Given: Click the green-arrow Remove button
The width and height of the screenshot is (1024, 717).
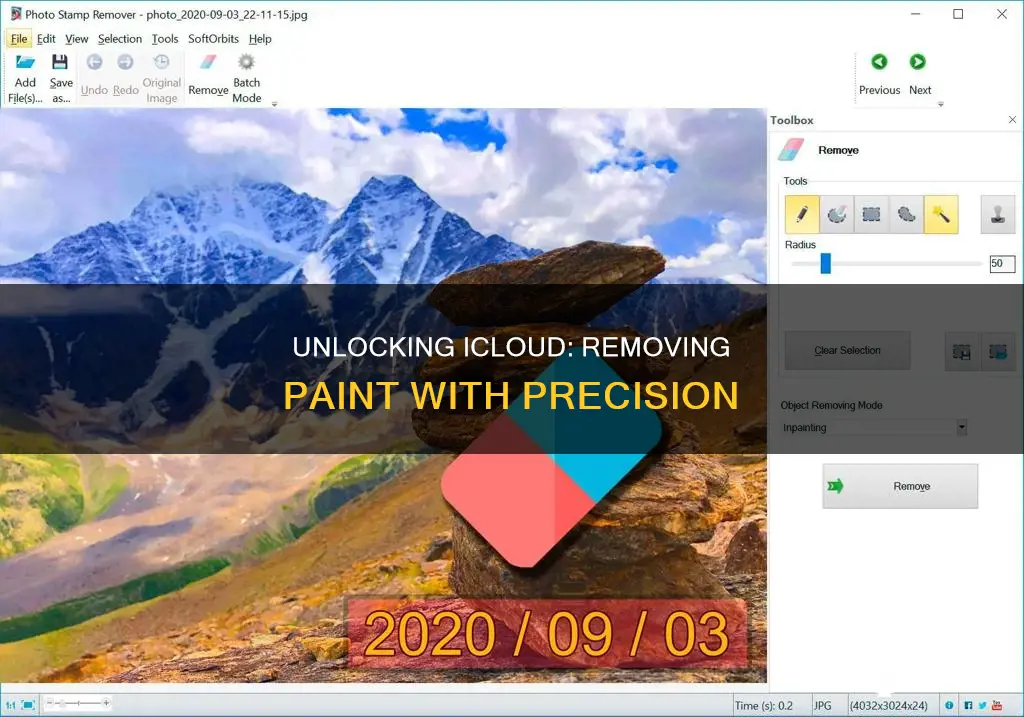Looking at the screenshot, I should (x=900, y=486).
